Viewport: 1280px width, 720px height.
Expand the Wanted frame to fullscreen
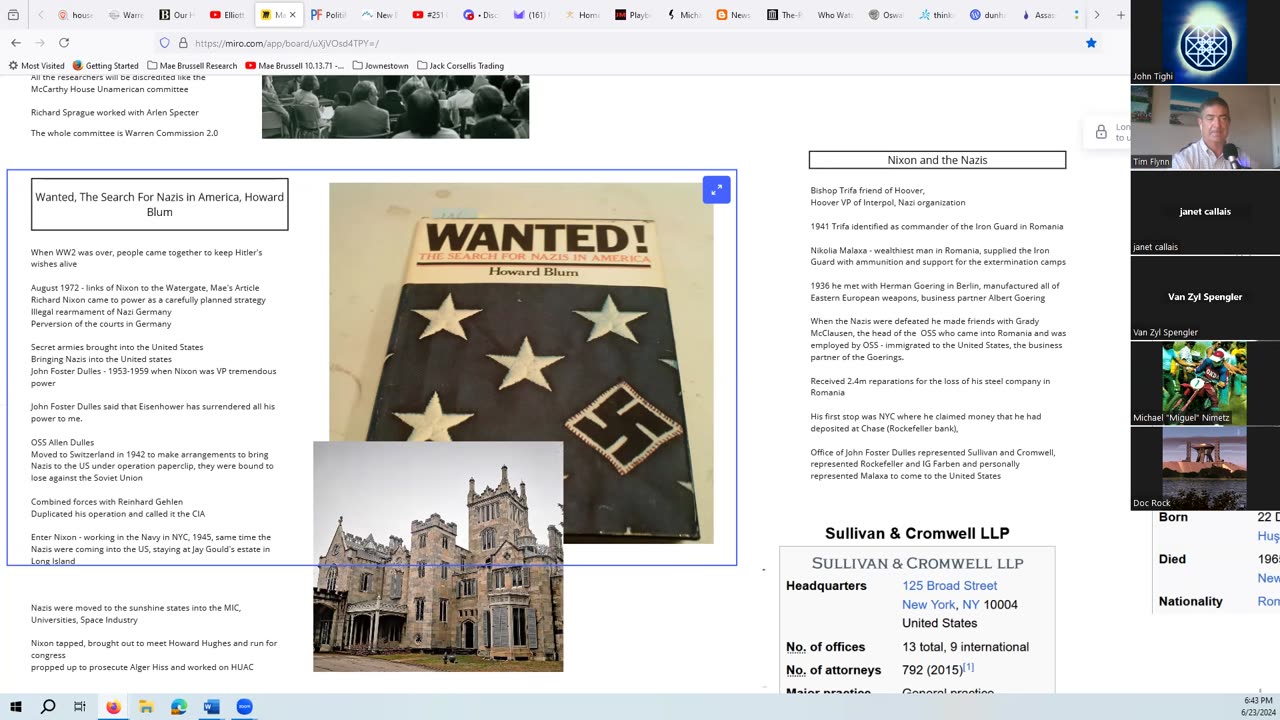pyautogui.click(x=716, y=190)
